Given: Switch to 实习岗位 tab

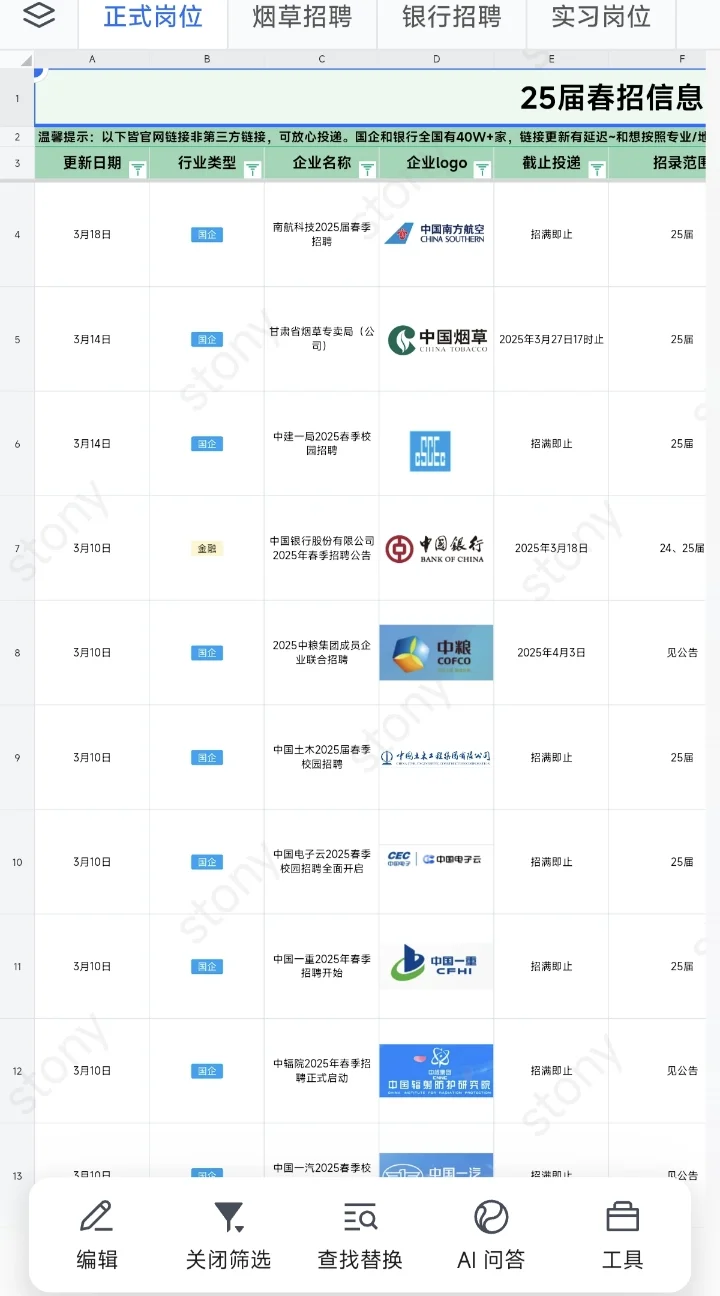Looking at the screenshot, I should (x=601, y=17).
